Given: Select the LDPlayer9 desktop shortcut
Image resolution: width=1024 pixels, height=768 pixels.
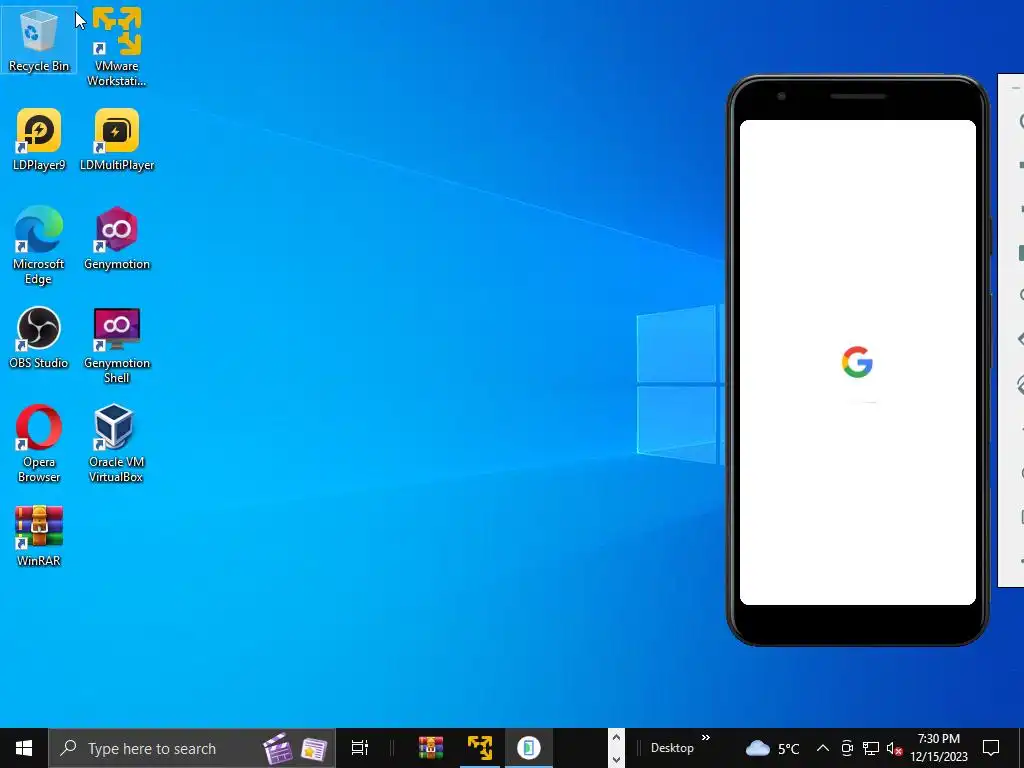Looking at the screenshot, I should tap(39, 140).
